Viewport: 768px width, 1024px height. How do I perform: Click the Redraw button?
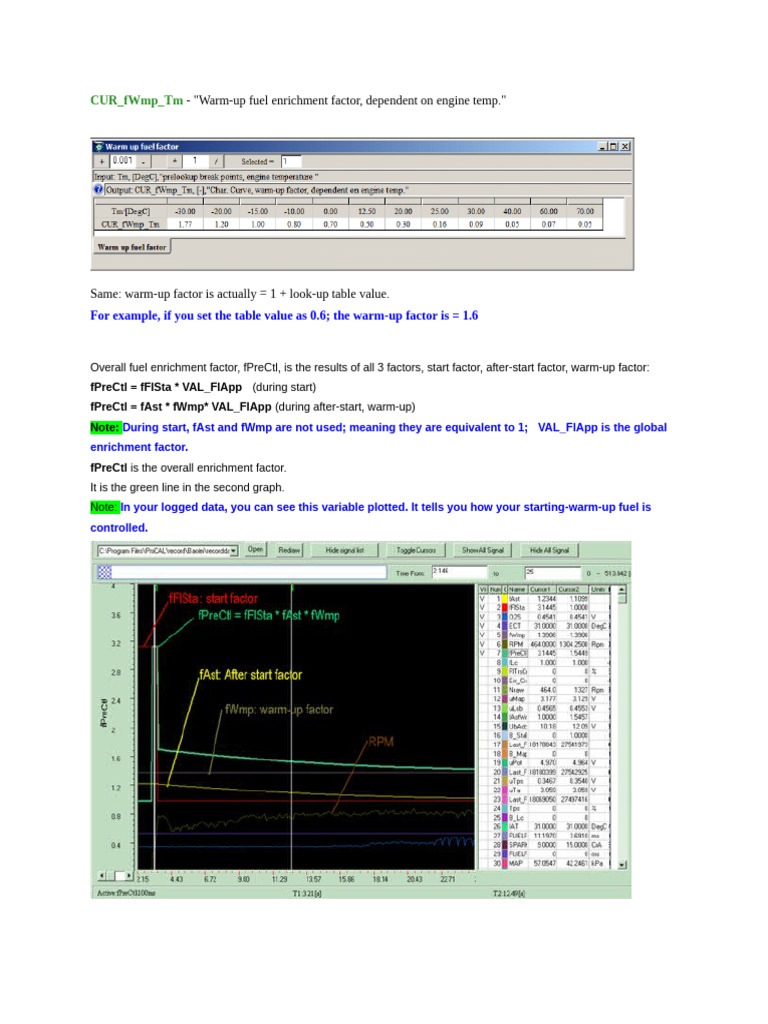coord(289,551)
